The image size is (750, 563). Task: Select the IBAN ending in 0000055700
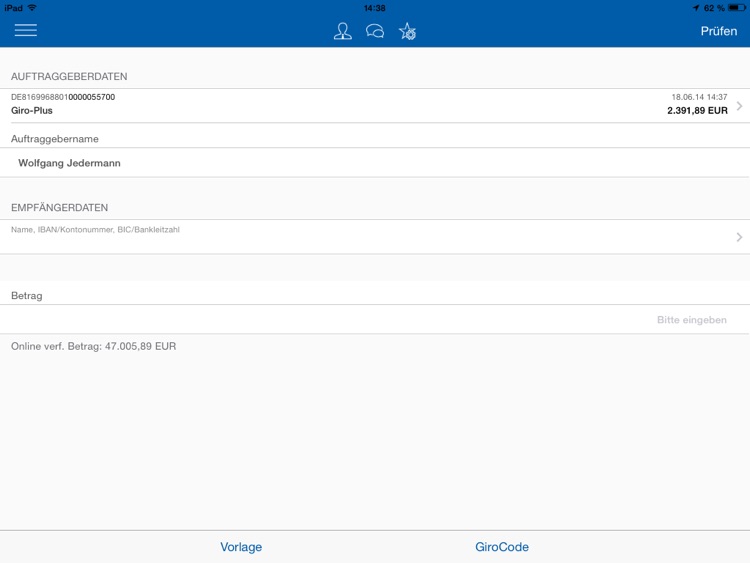coord(63,97)
